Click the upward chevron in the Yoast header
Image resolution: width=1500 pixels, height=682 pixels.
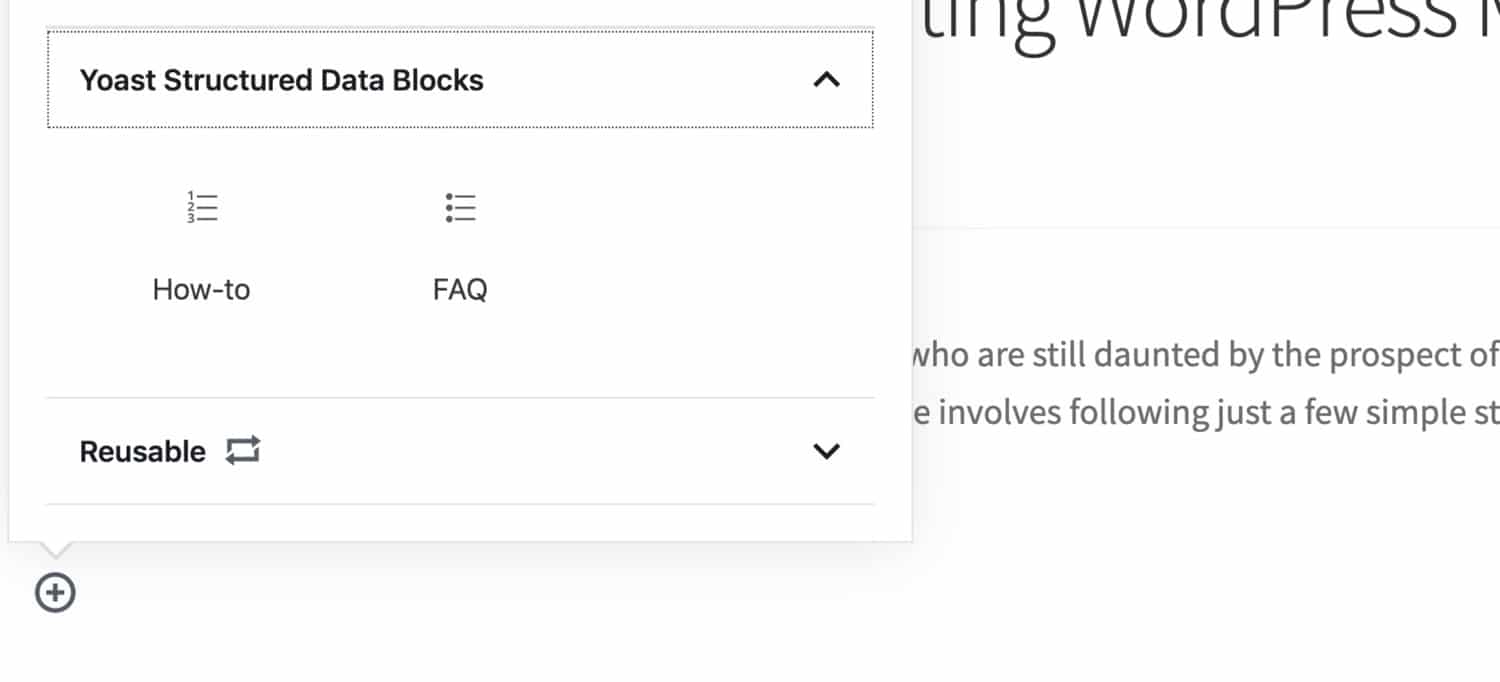pyautogui.click(x=826, y=80)
